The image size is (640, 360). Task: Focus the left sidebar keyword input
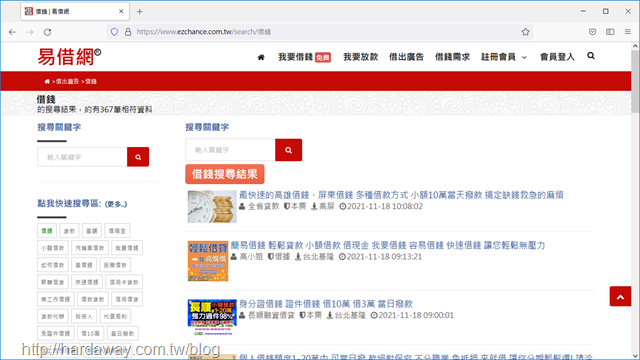point(82,157)
